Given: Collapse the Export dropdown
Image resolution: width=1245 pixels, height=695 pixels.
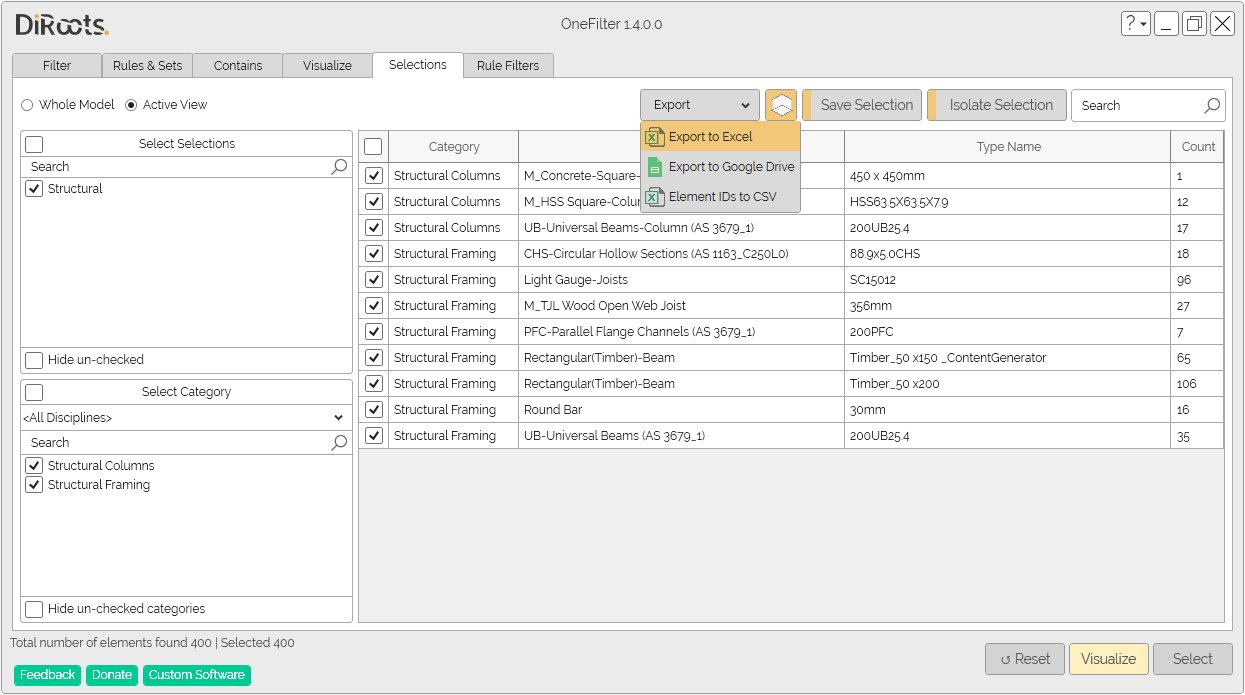Looking at the screenshot, I should [700, 105].
